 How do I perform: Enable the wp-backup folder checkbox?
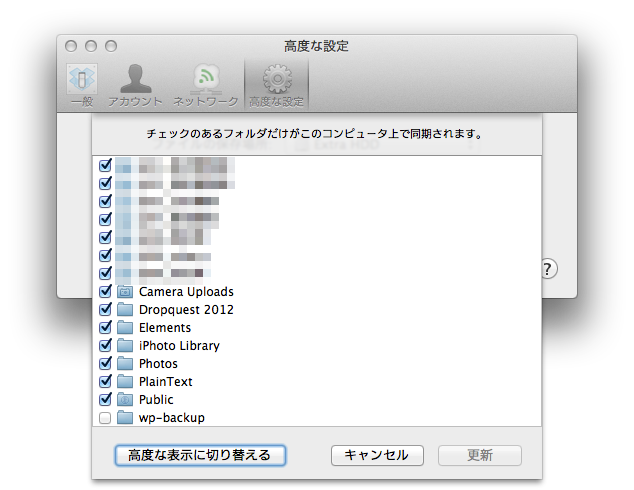[105, 418]
